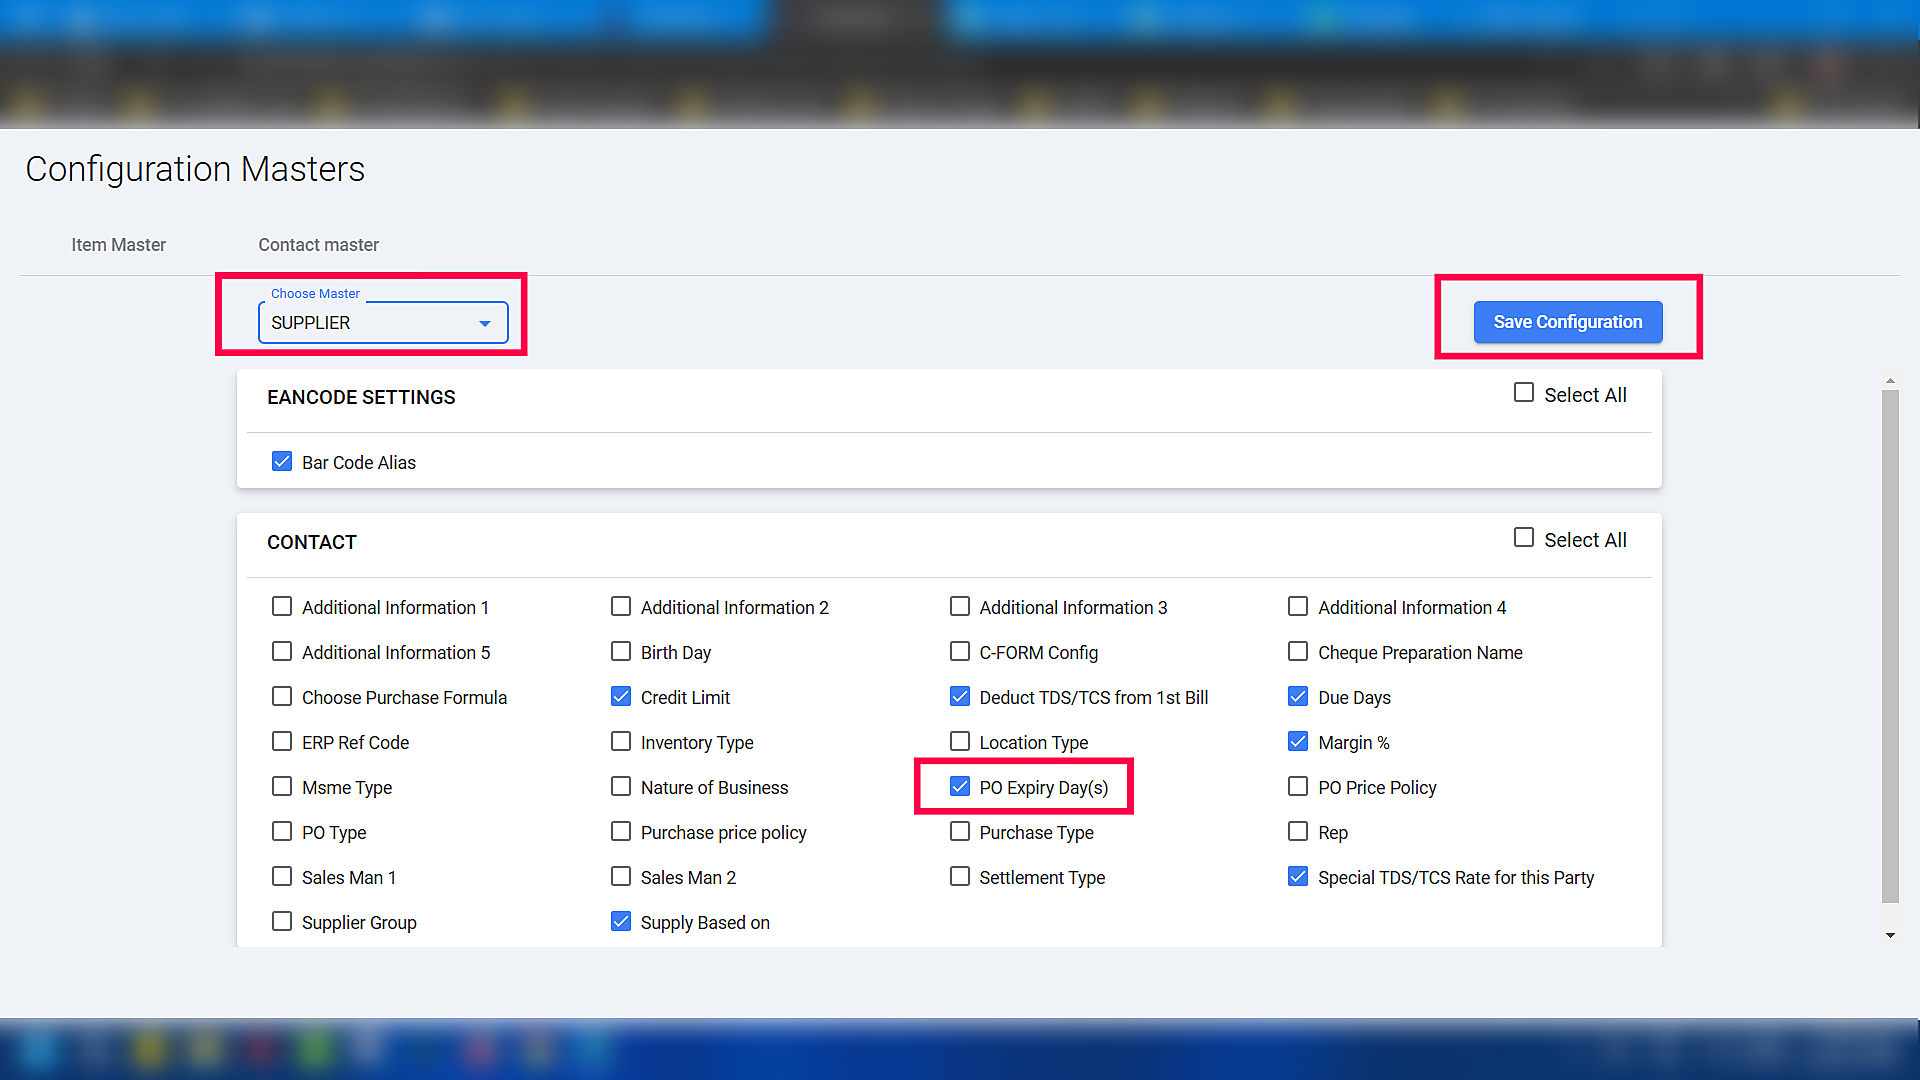Enable the Settlement Type checkbox
This screenshot has height=1080, width=1920.
[960, 877]
